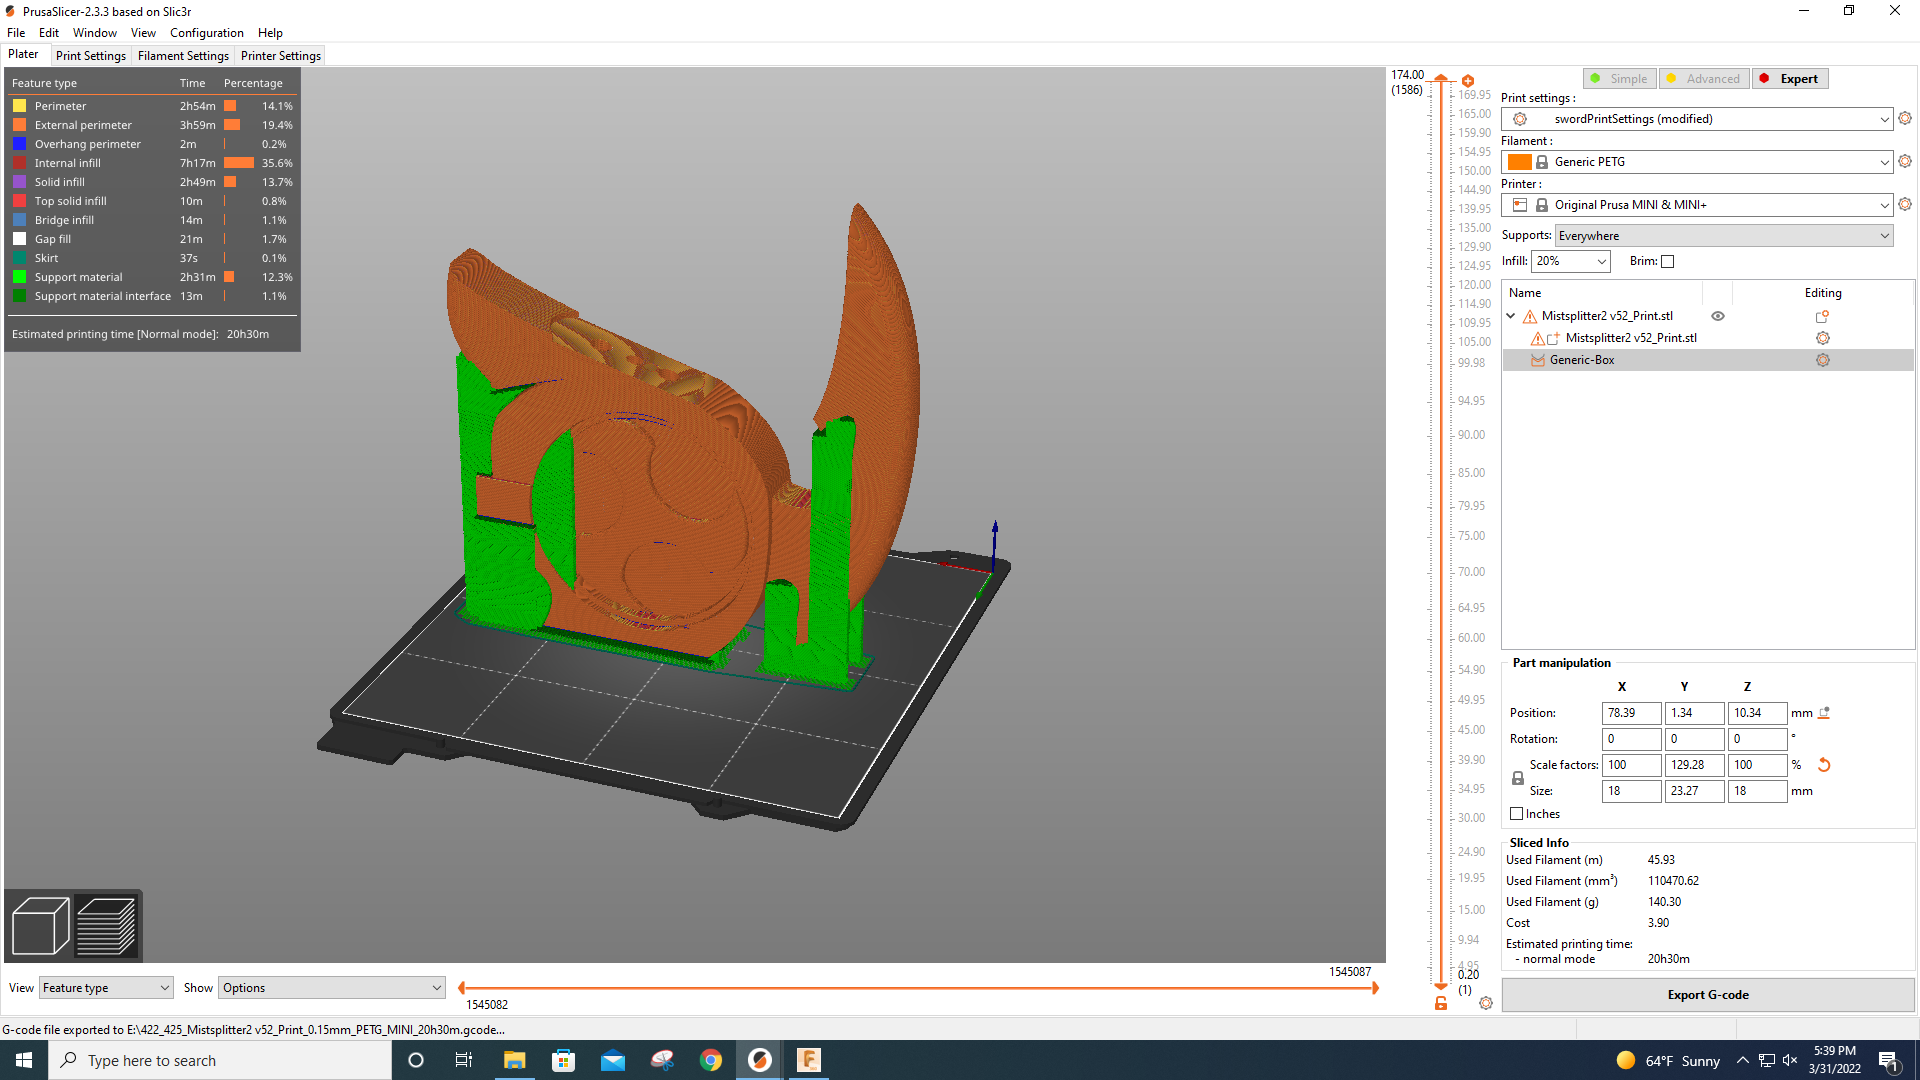Open printer settings gear beside Original Prusa MINI
Image resolution: width=1920 pixels, height=1080 pixels.
pos(1905,204)
